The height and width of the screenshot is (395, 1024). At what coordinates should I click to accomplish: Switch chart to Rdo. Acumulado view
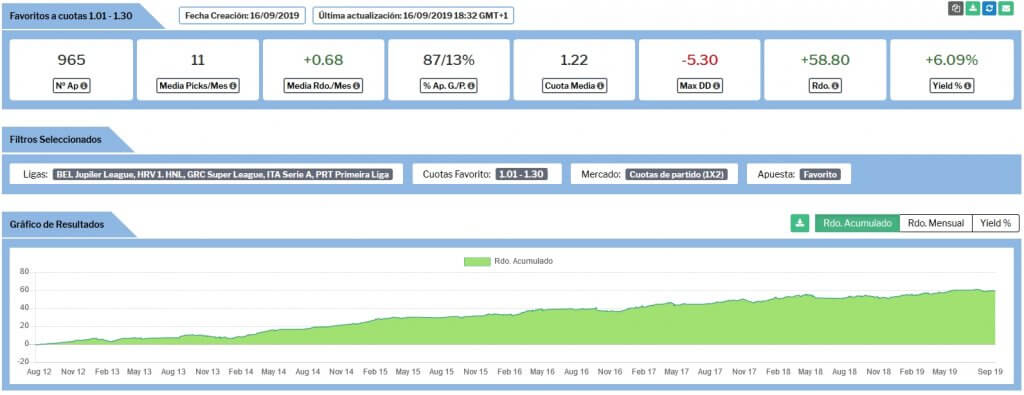[857, 223]
